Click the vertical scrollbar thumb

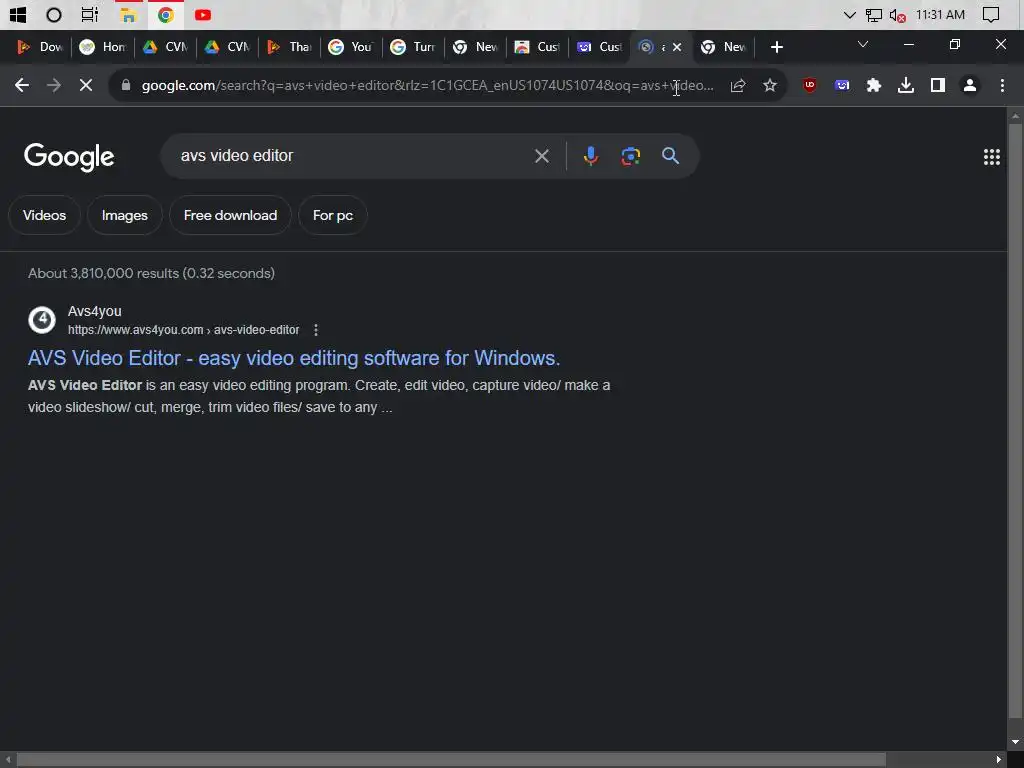[x=1015, y=421]
